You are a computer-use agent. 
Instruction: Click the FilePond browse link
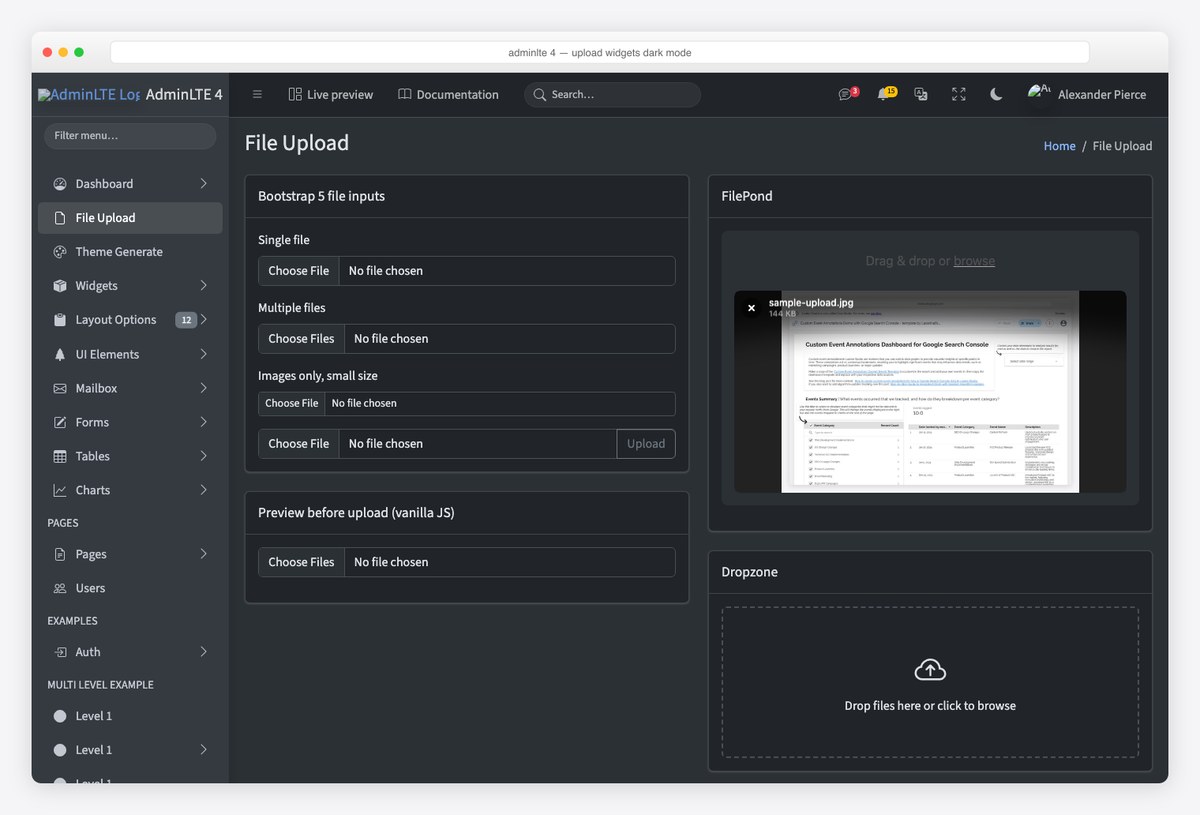[x=974, y=261]
